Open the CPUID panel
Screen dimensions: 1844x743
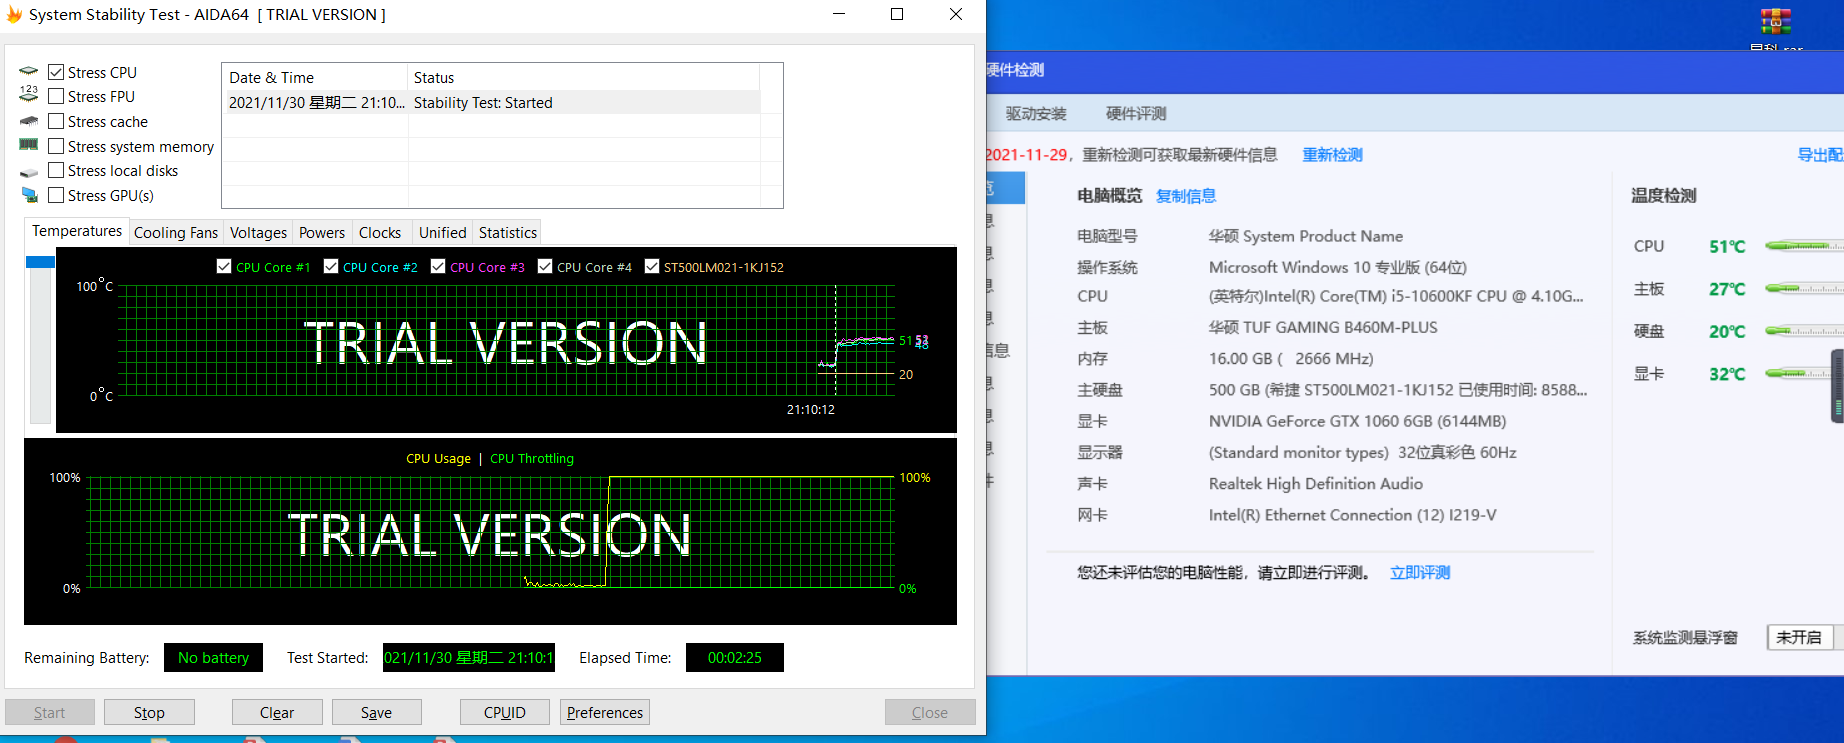coord(504,712)
